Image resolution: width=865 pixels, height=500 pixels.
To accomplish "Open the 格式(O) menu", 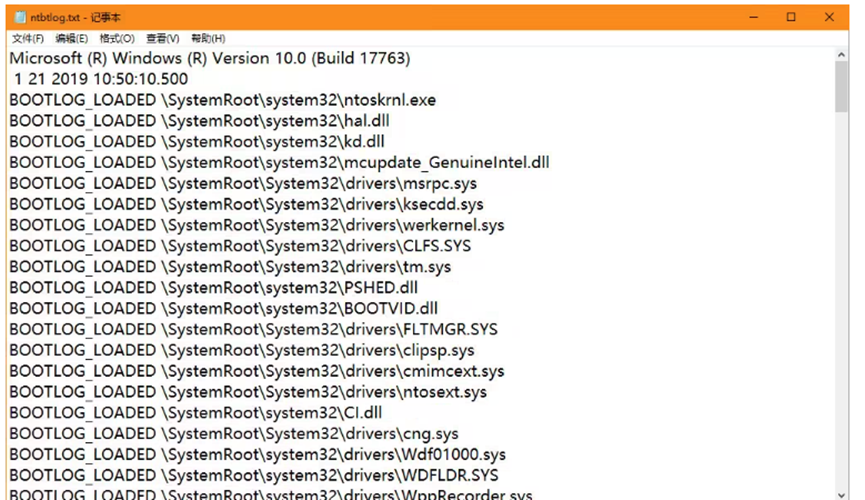I will [117, 39].
